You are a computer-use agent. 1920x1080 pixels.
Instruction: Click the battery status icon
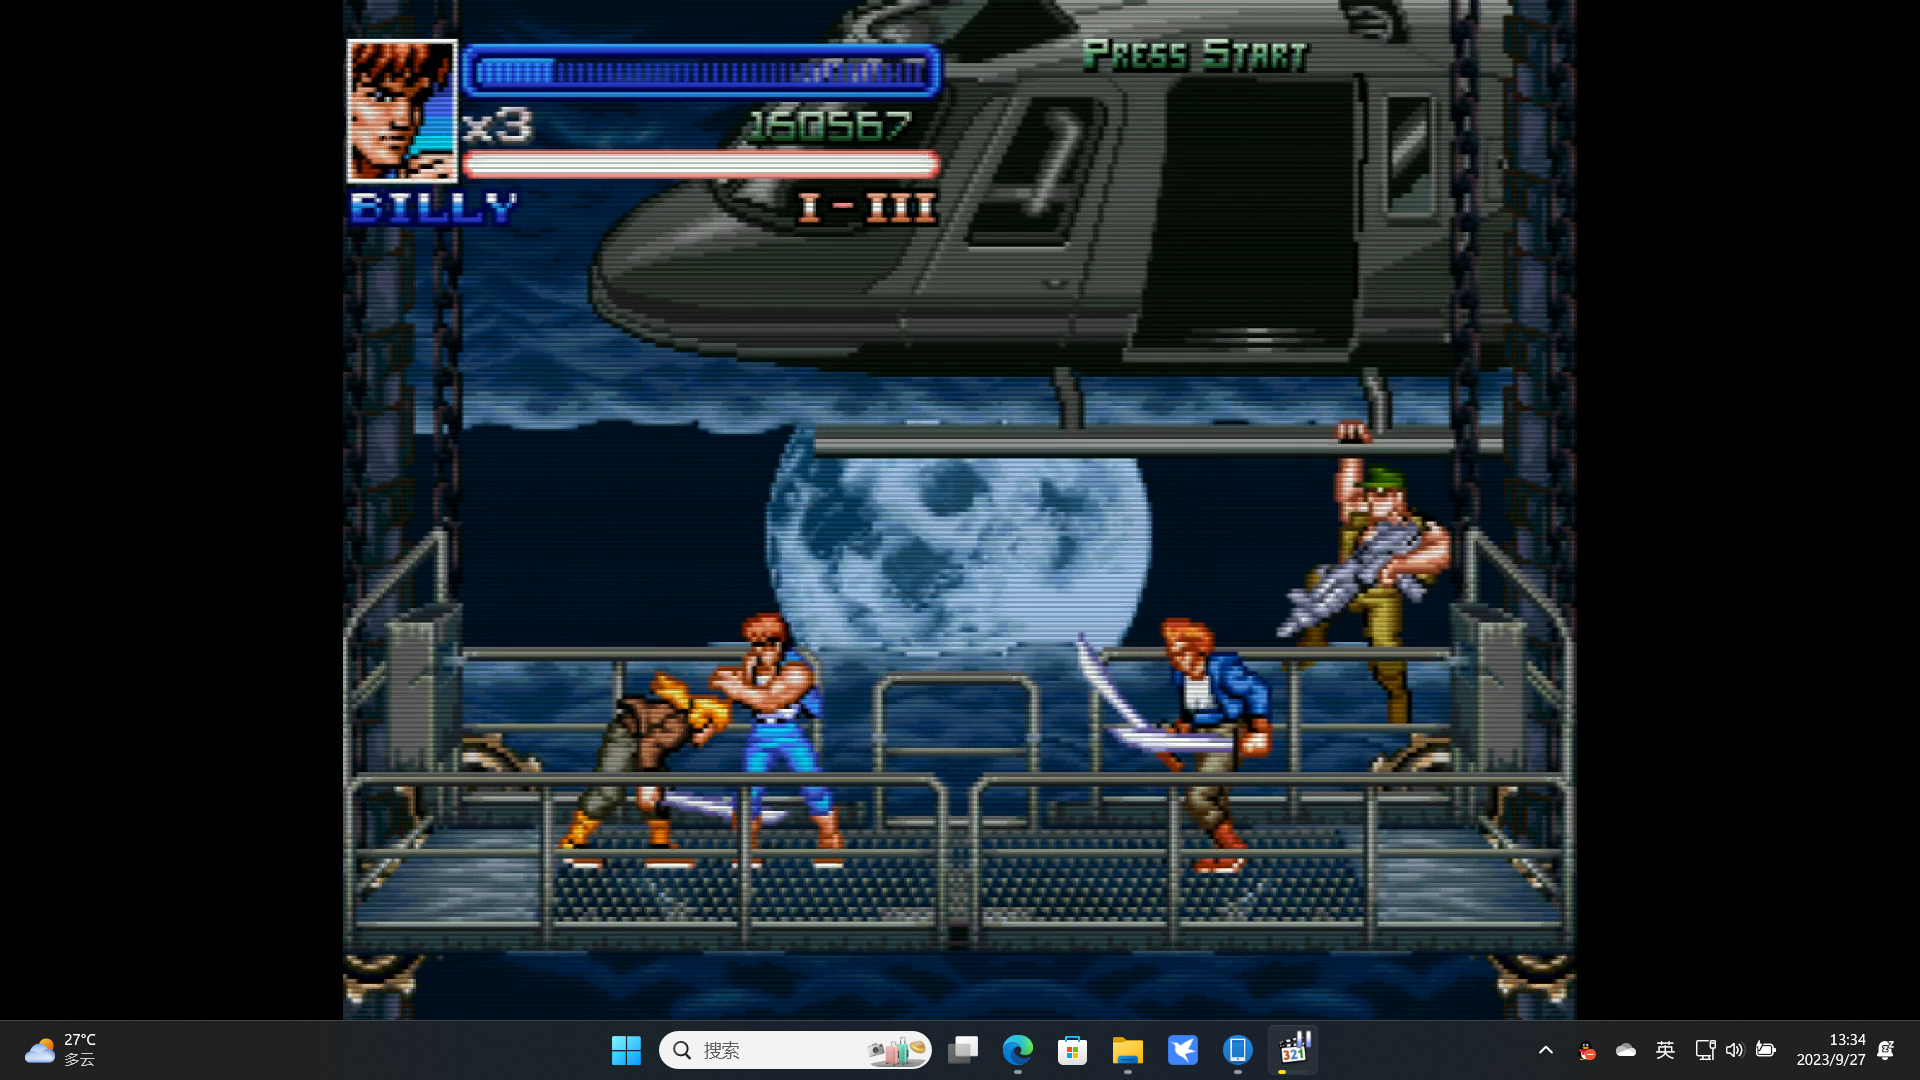pyautogui.click(x=1765, y=1050)
